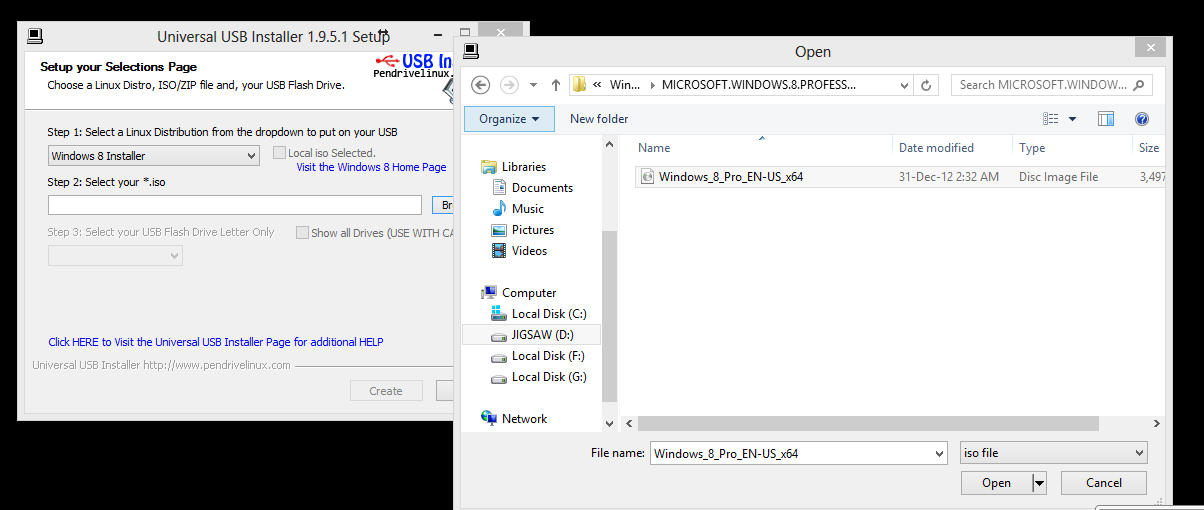
Task: Select Windows_8_Pro_EN-US_x64 file
Action: 900,177
